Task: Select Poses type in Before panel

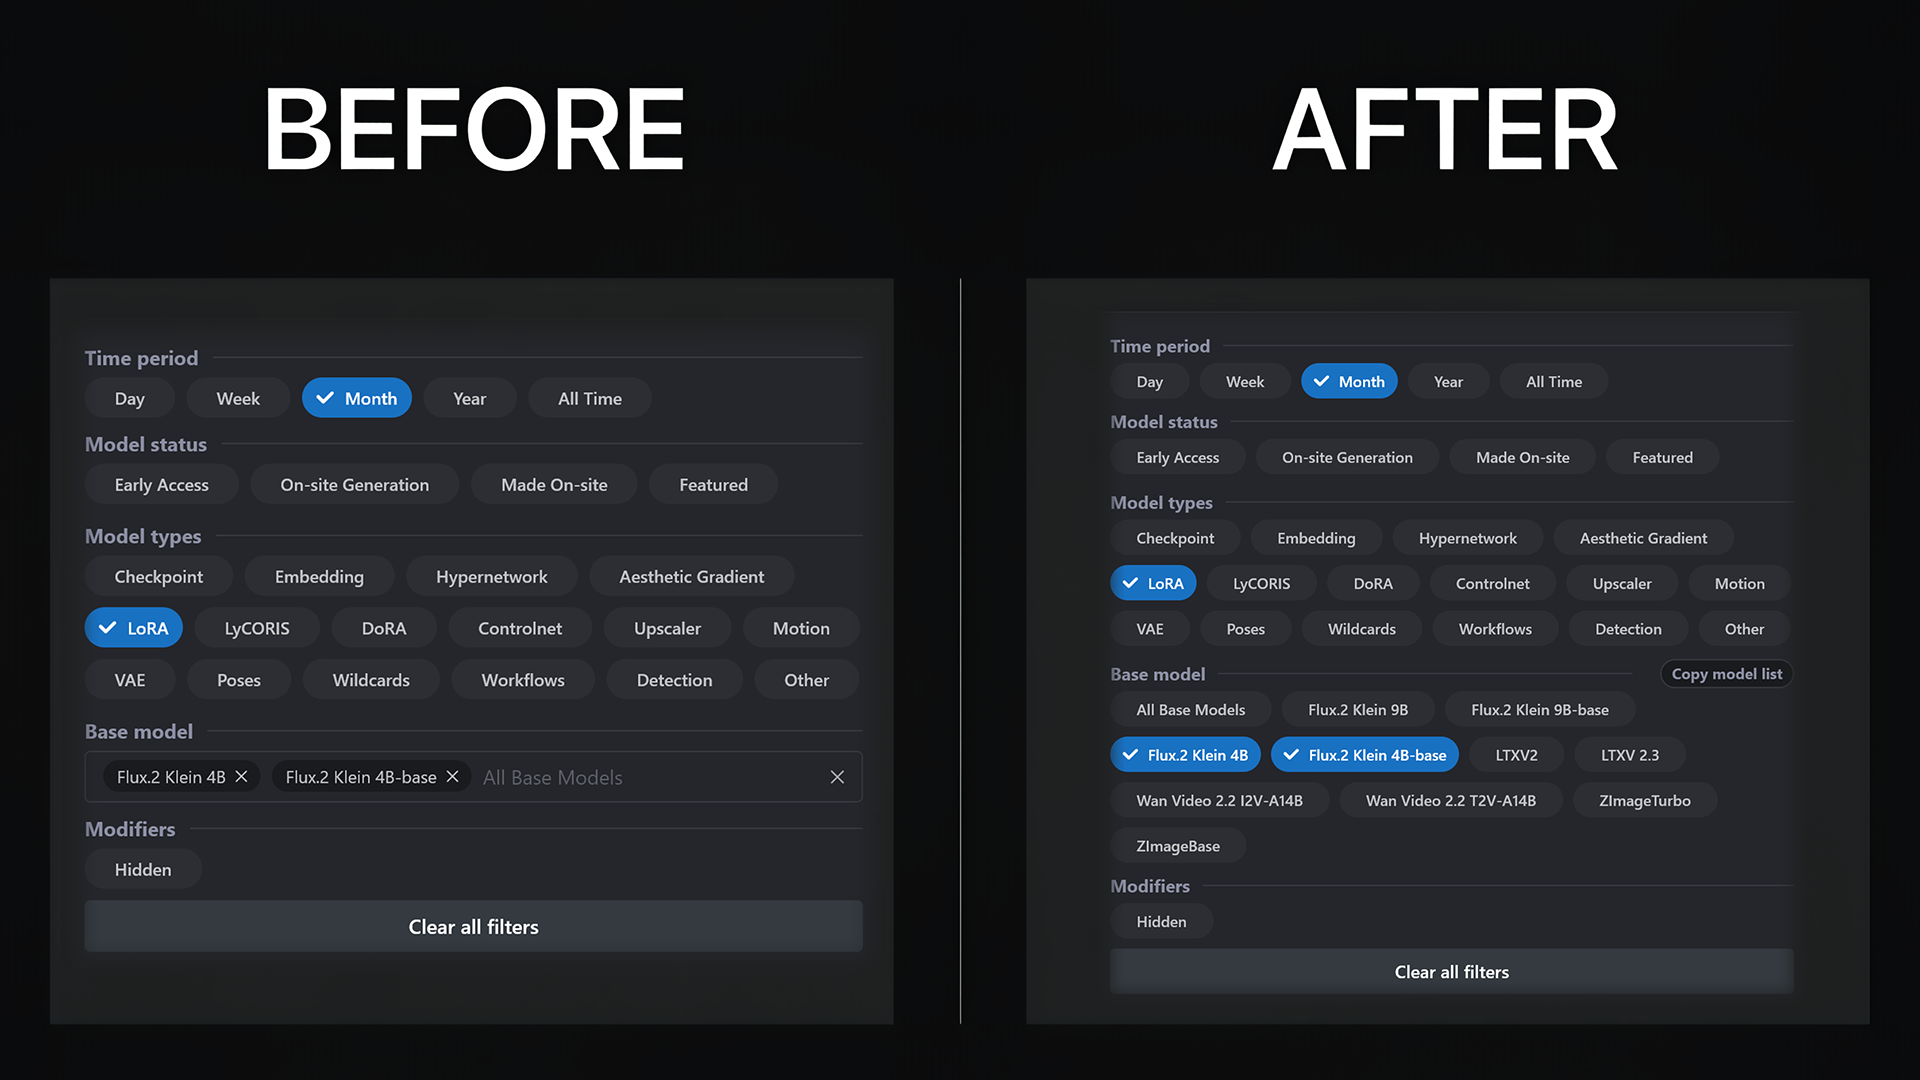Action: pyautogui.click(x=239, y=680)
